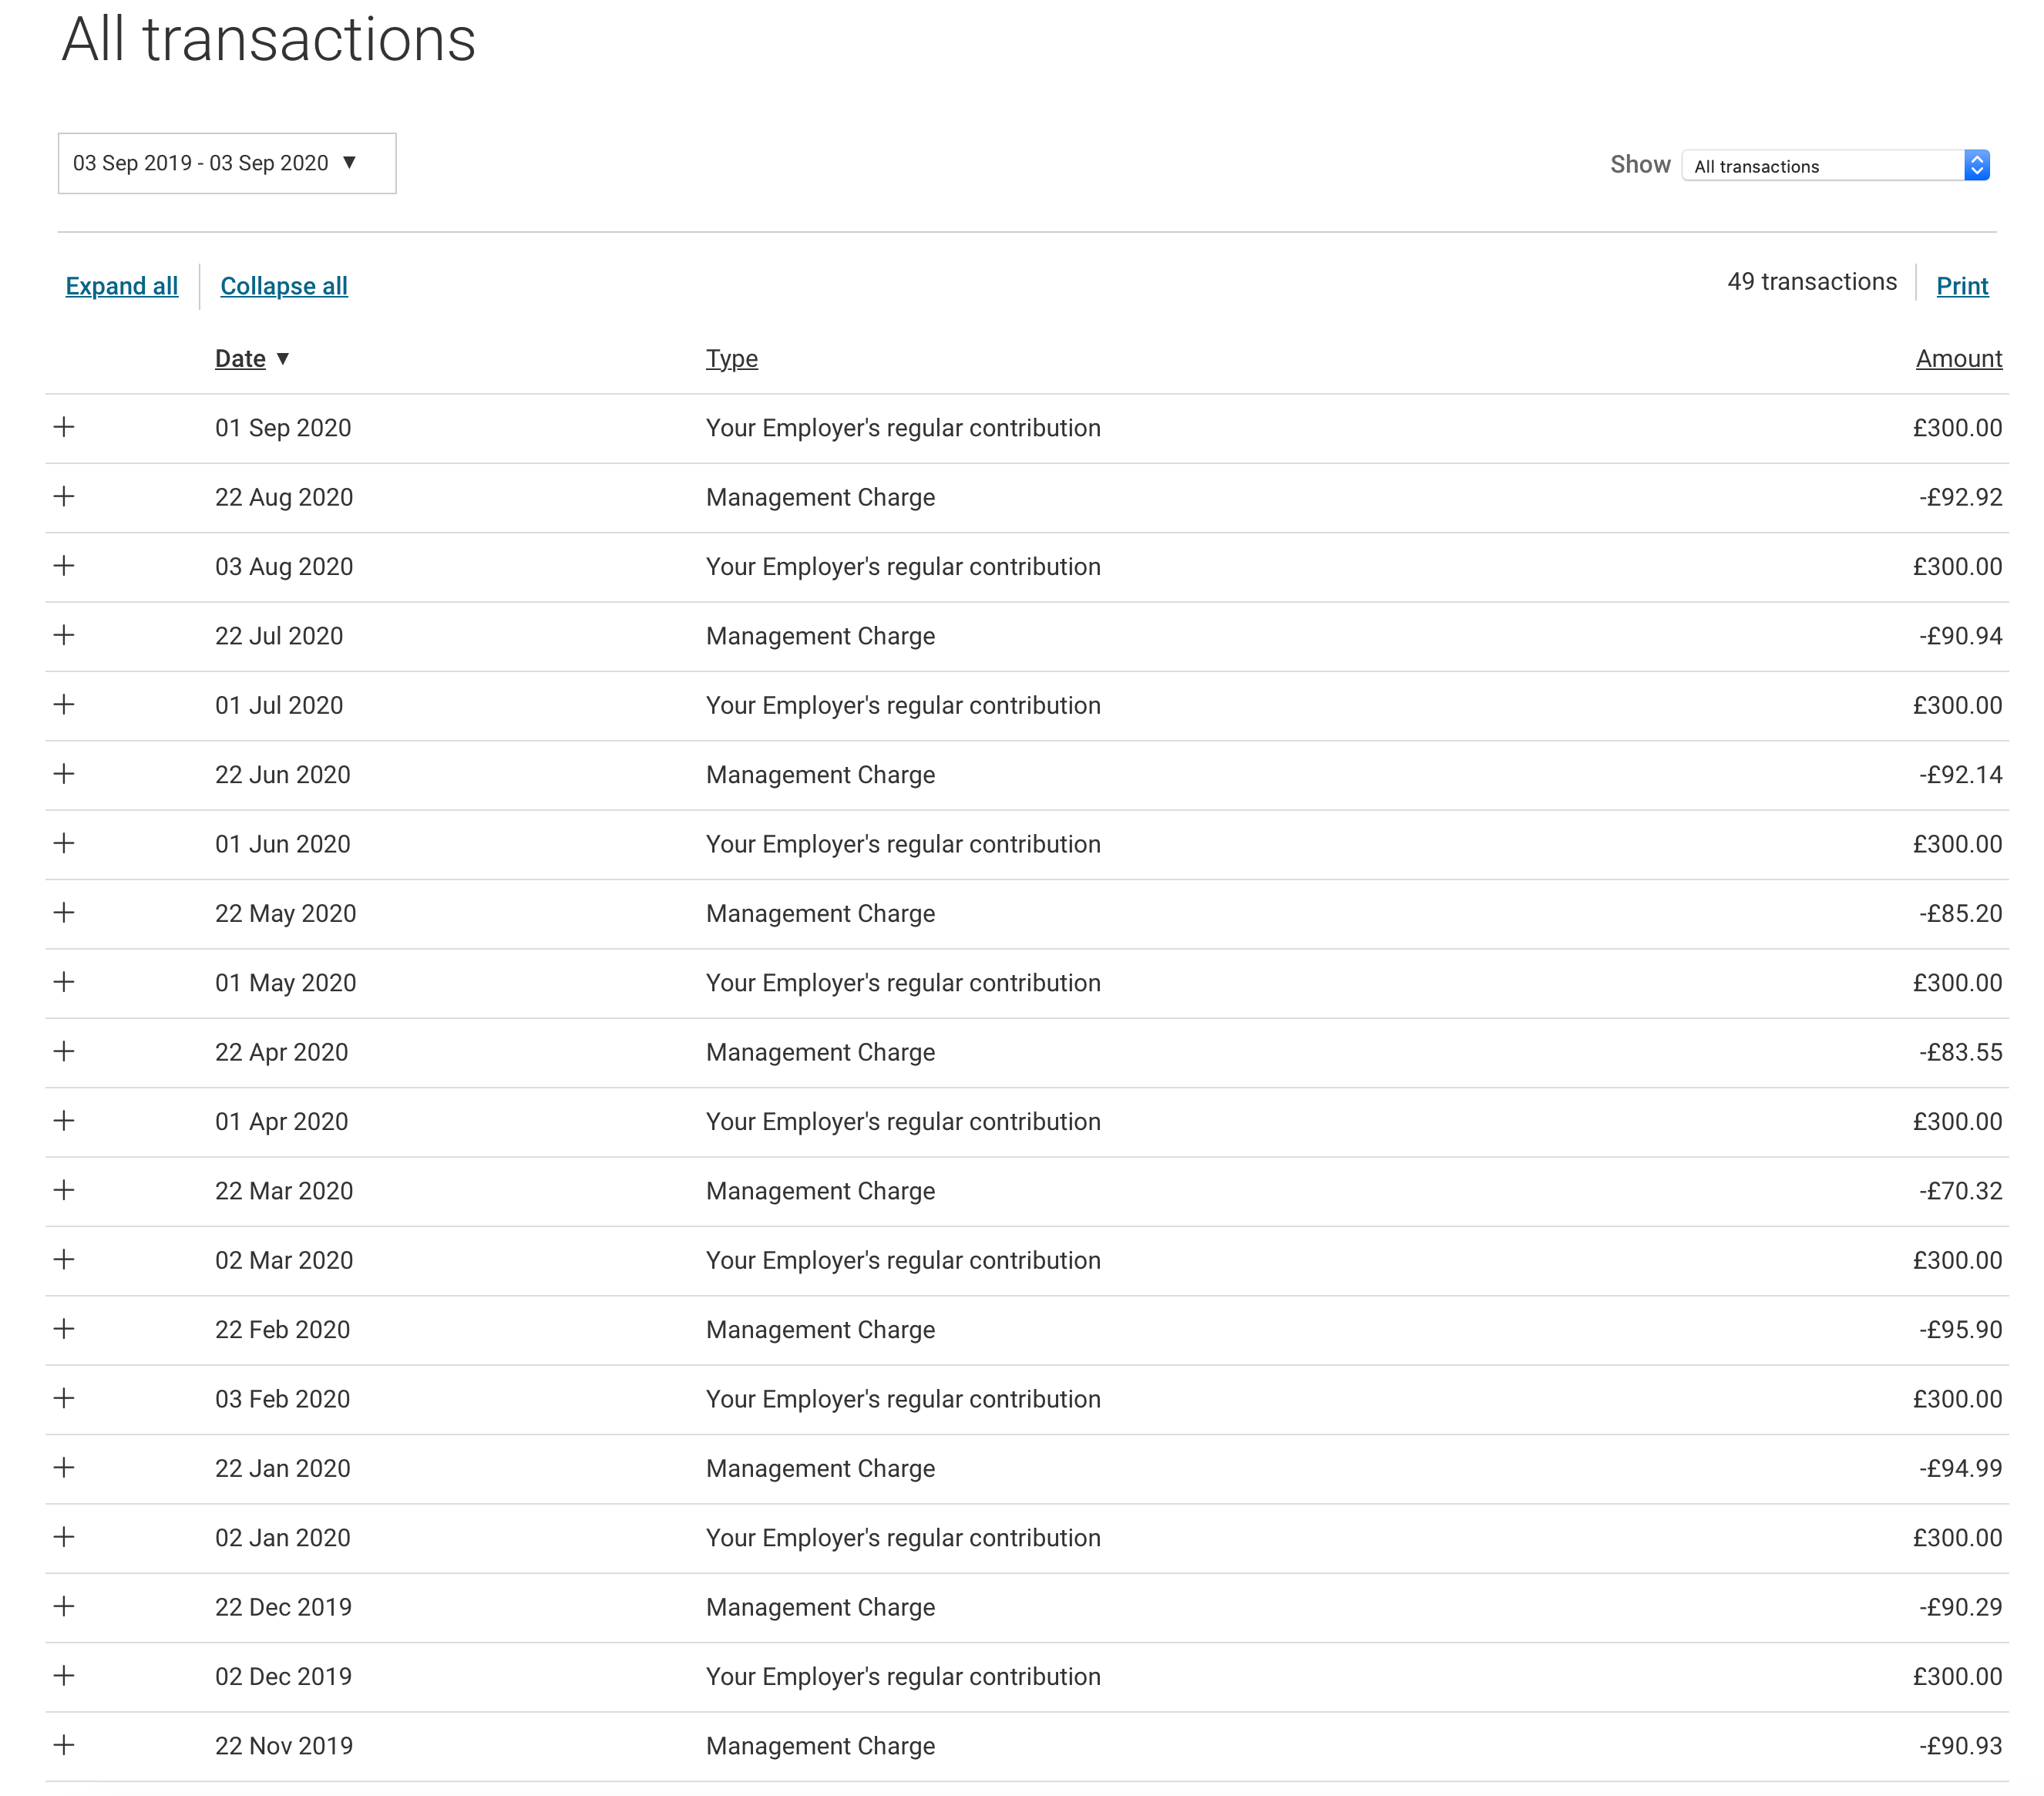
Task: Click plus icon next to 22 May 2020
Action: (64, 912)
